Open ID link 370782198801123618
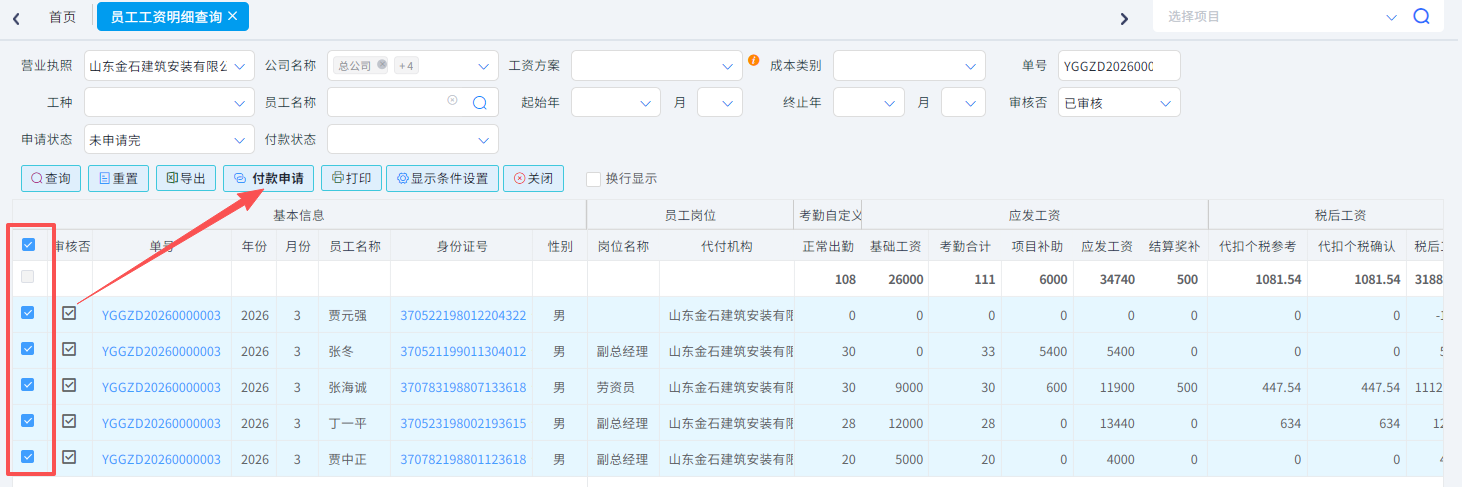 (x=463, y=459)
